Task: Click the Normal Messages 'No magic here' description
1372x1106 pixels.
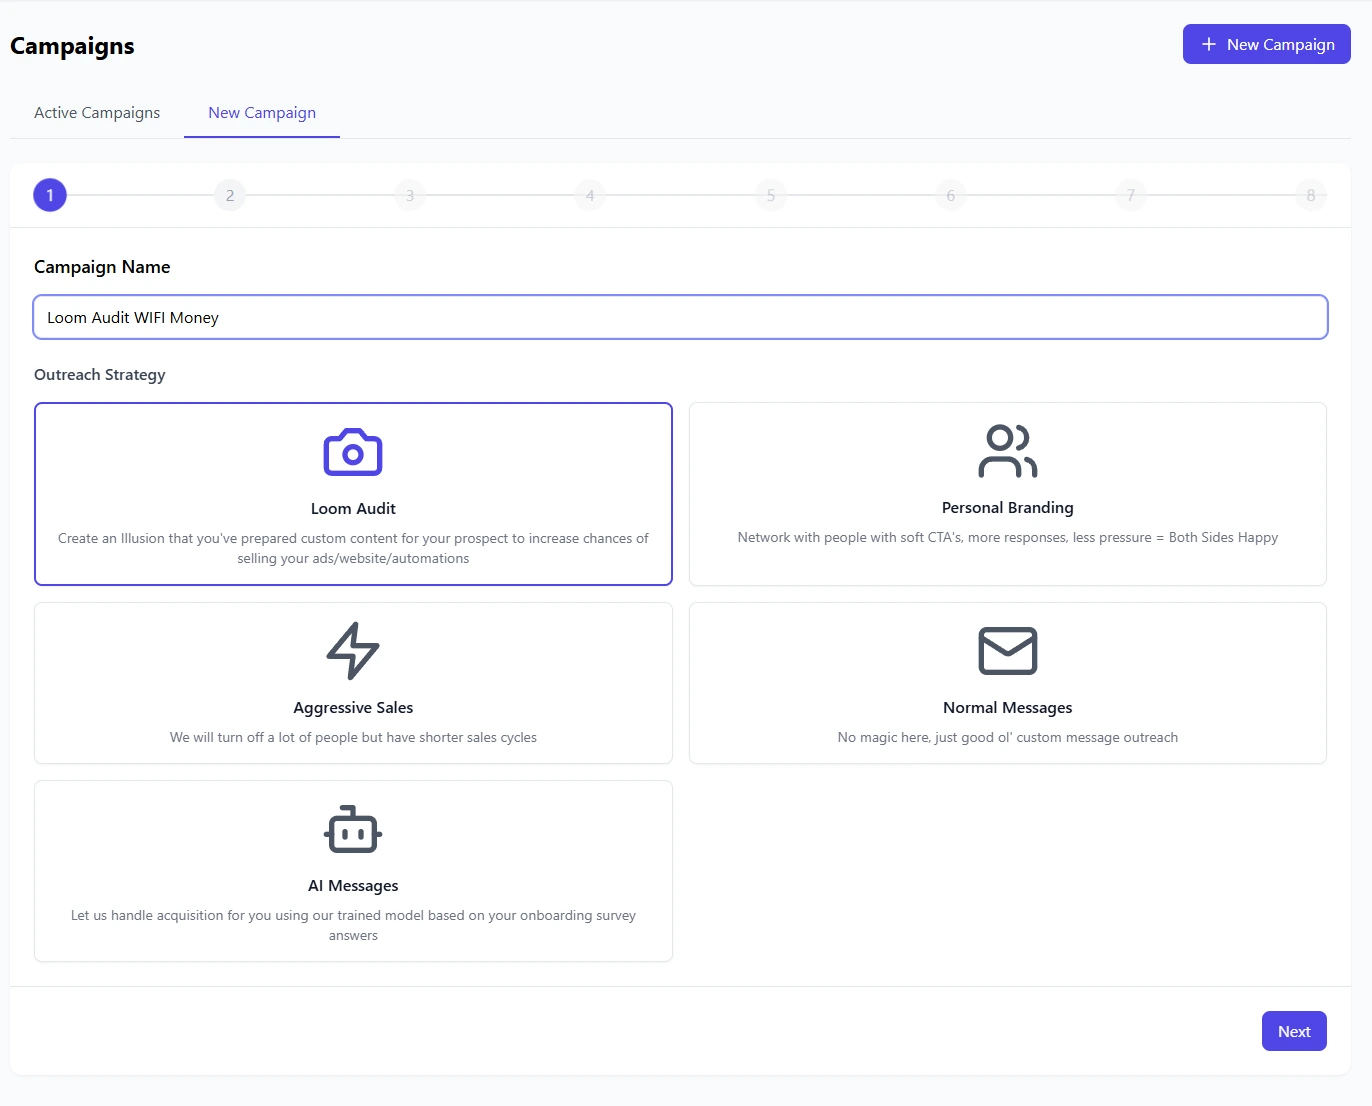Action: [1008, 737]
